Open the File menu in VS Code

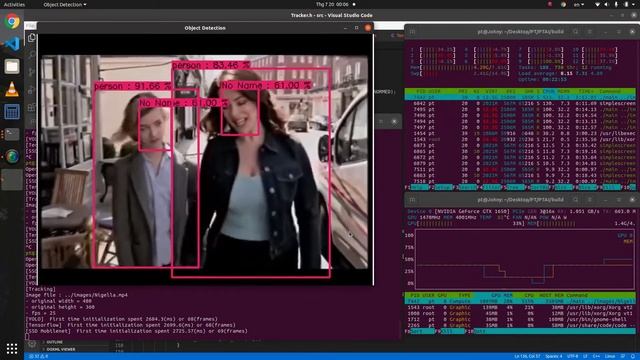pyautogui.click(x=31, y=26)
